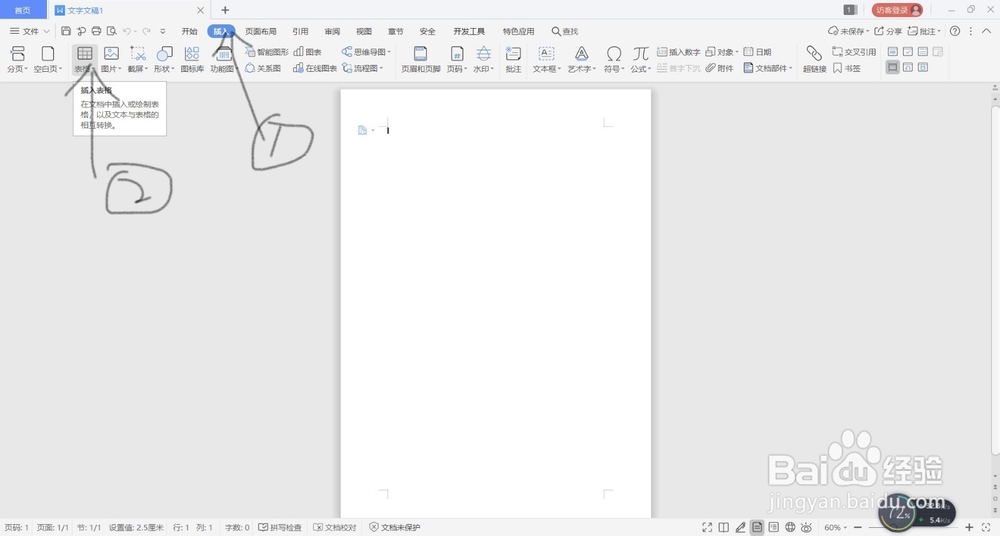1000x536 pixels.
Task: Open the 文件 file menu
Action: tap(29, 31)
